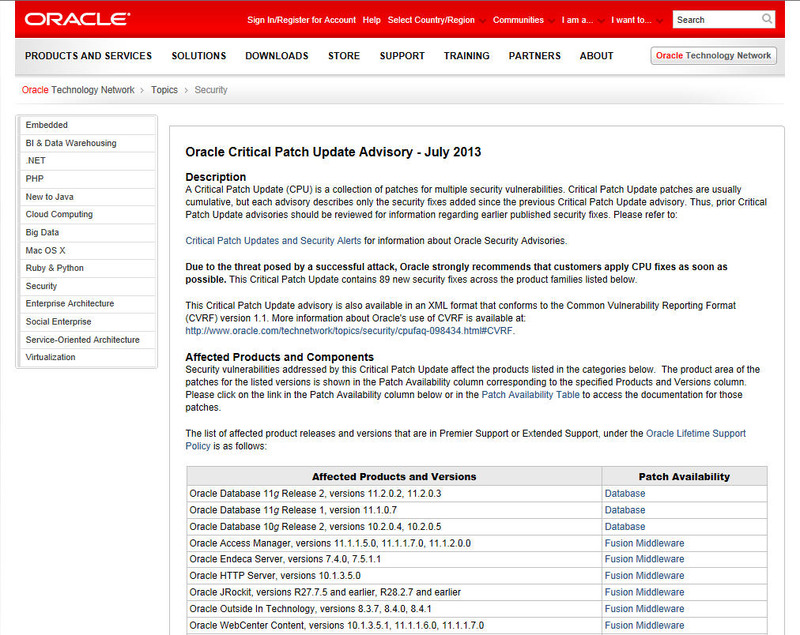Image resolution: width=800 pixels, height=635 pixels.
Task: Open the Products and Services menu
Action: click(x=88, y=56)
